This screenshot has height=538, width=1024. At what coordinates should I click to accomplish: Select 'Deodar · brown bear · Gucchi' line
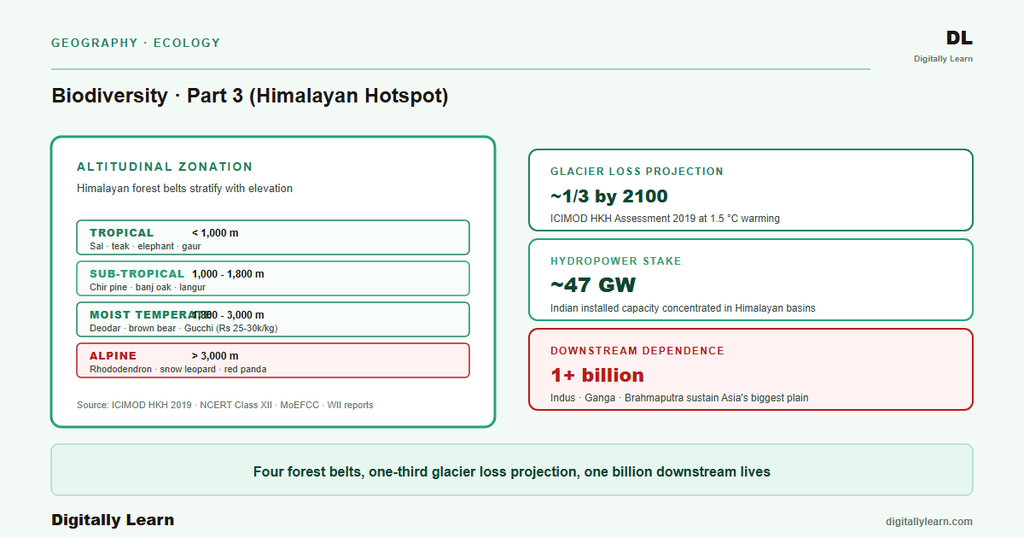pos(184,328)
